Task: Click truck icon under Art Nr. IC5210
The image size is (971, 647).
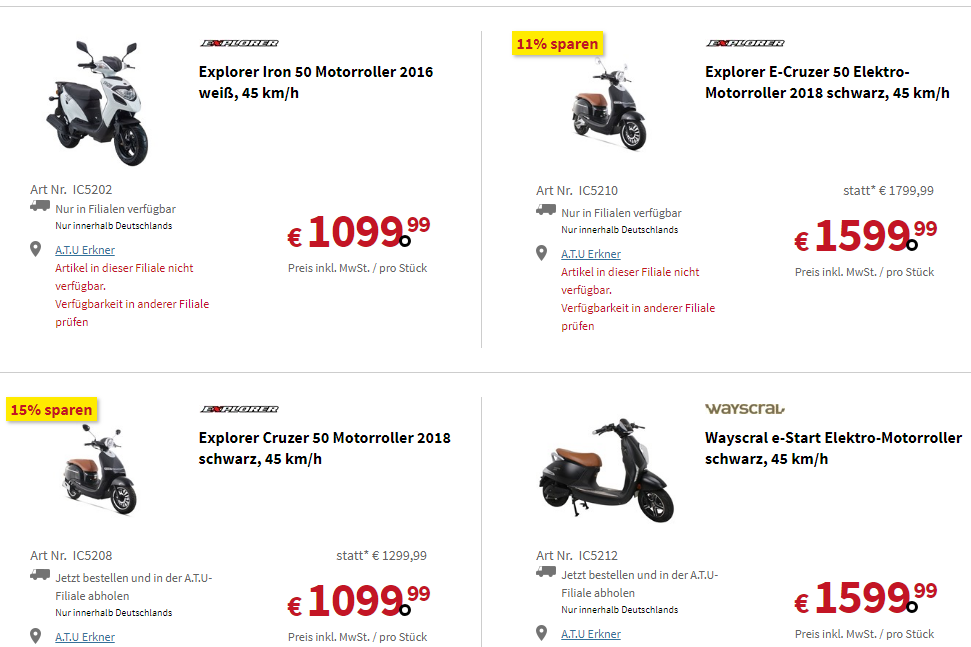Action: tap(546, 210)
